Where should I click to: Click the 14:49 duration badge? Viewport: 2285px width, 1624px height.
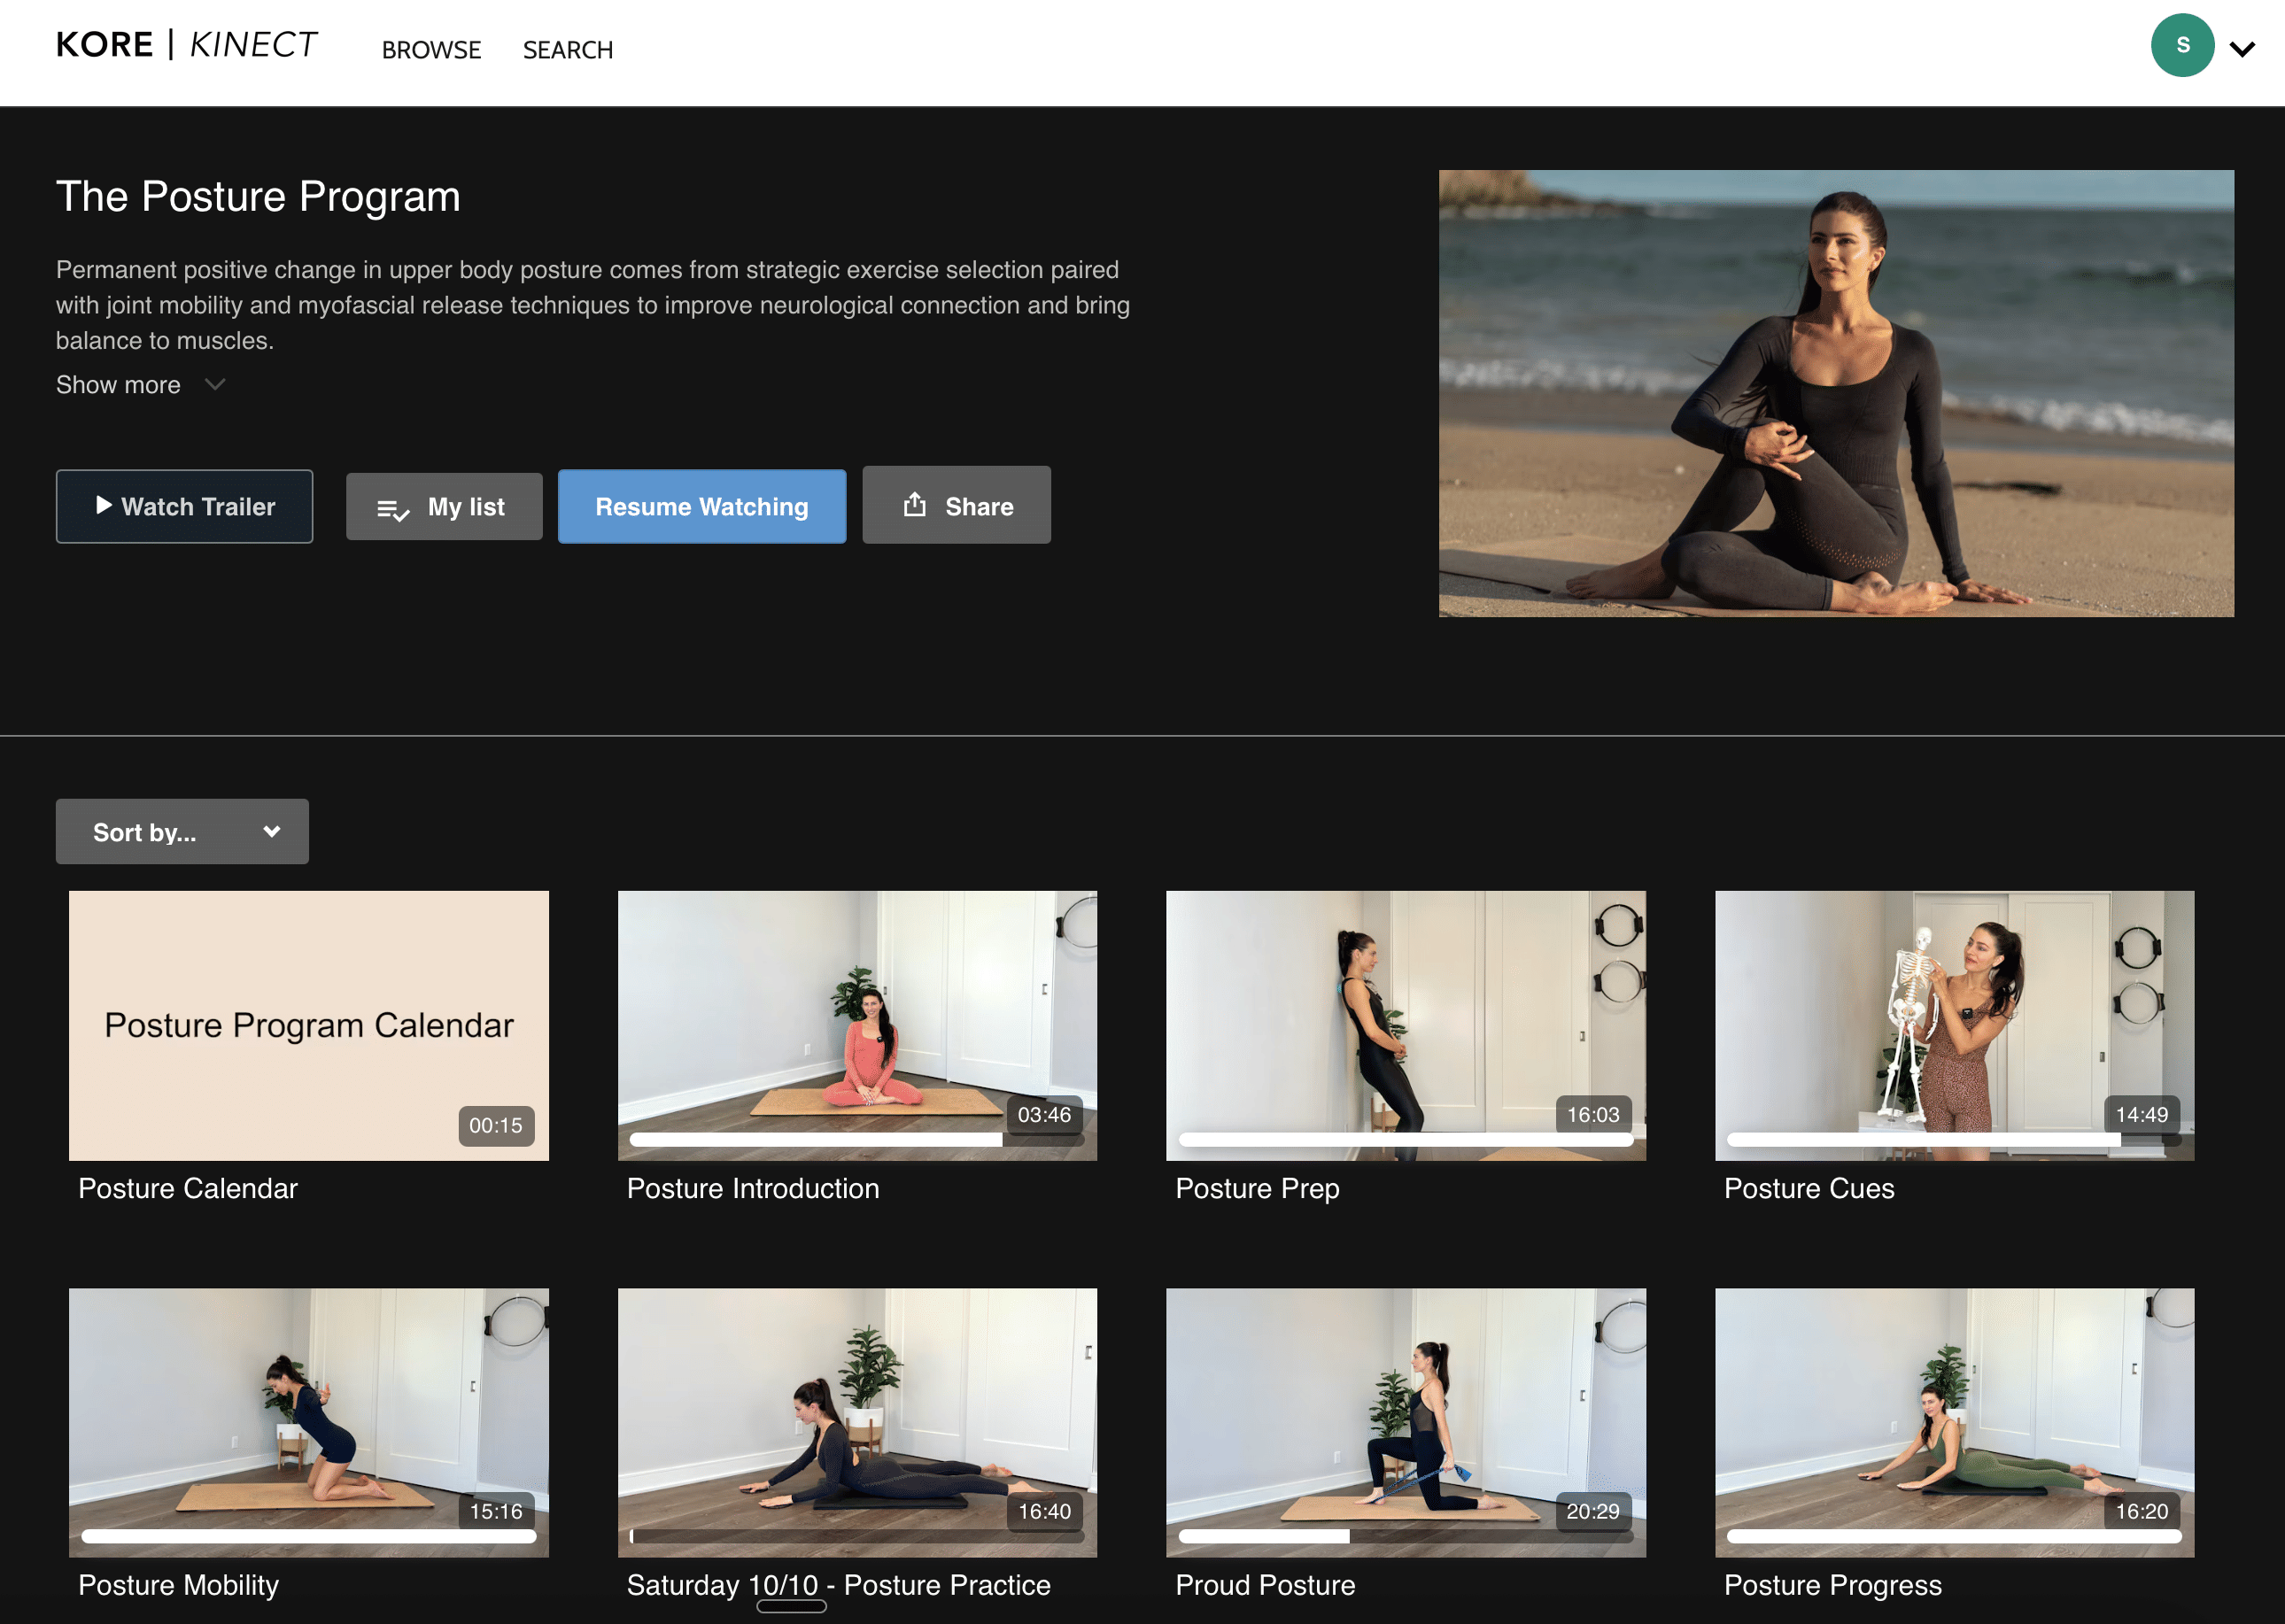[2142, 1114]
